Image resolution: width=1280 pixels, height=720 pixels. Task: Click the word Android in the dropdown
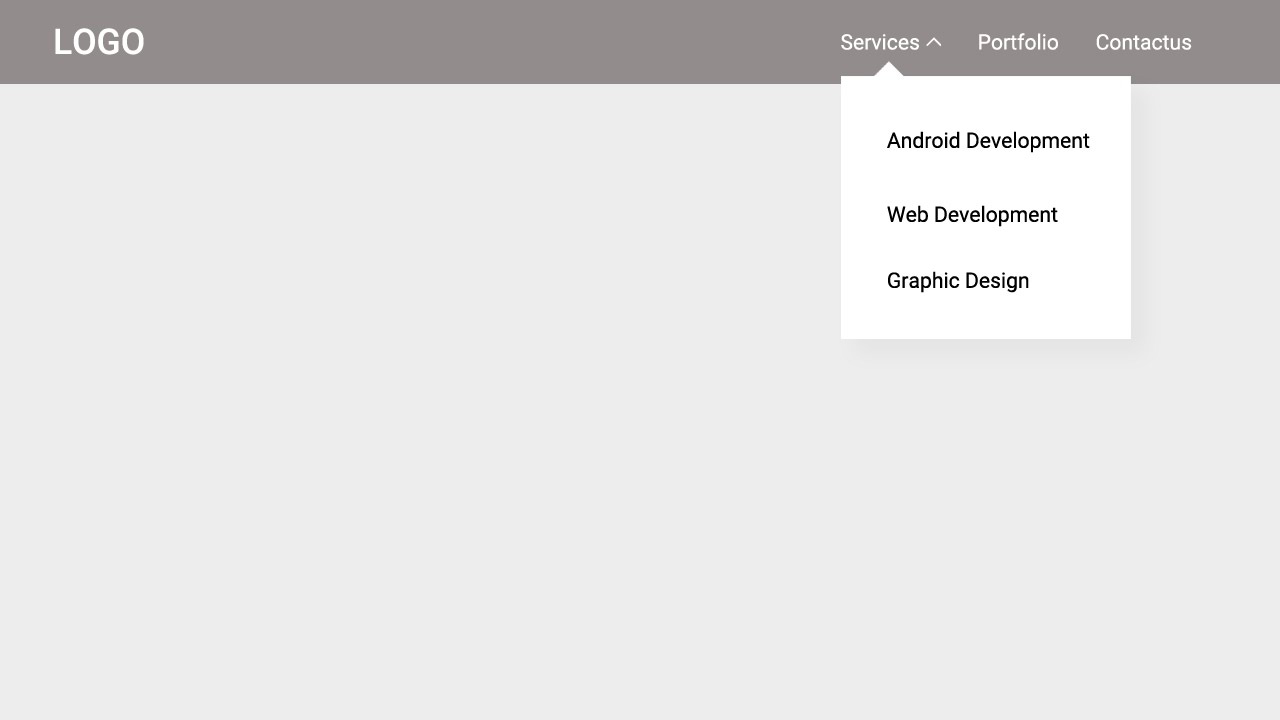tap(923, 141)
